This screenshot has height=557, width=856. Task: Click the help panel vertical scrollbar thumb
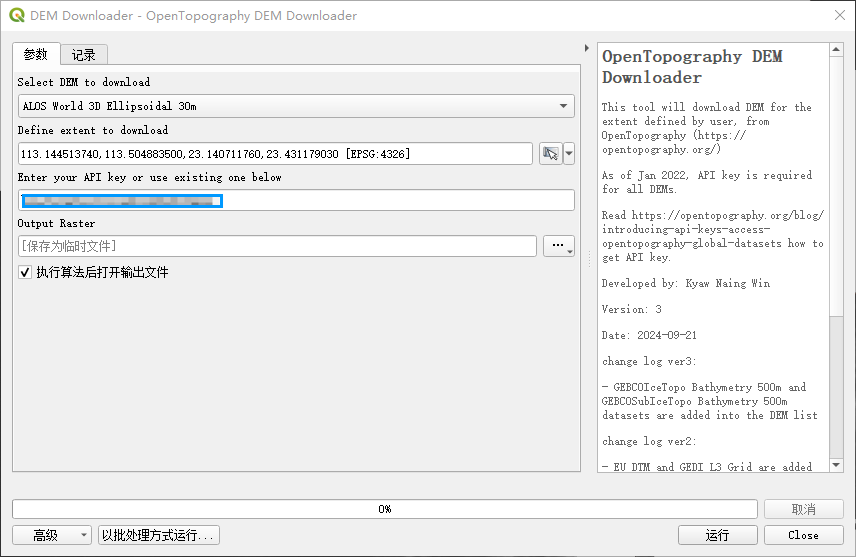coord(836,186)
